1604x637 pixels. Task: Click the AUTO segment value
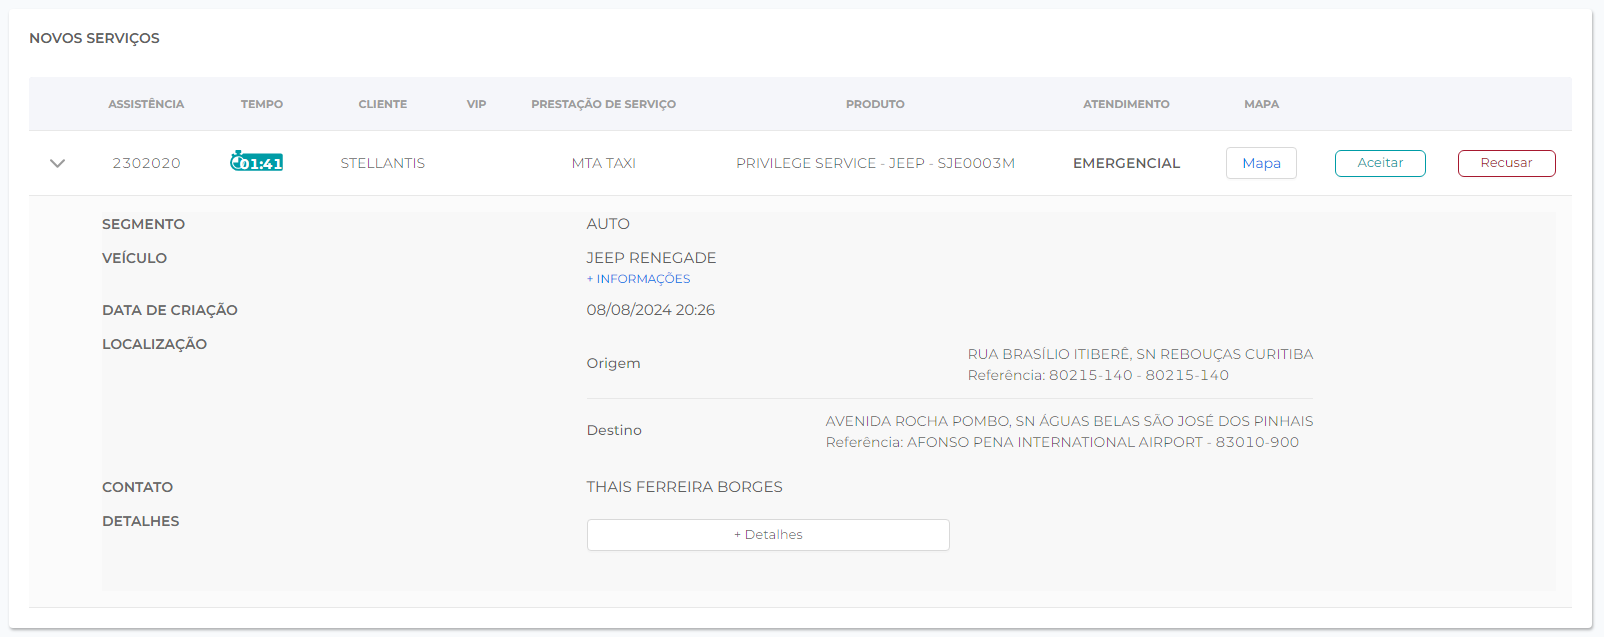click(608, 224)
